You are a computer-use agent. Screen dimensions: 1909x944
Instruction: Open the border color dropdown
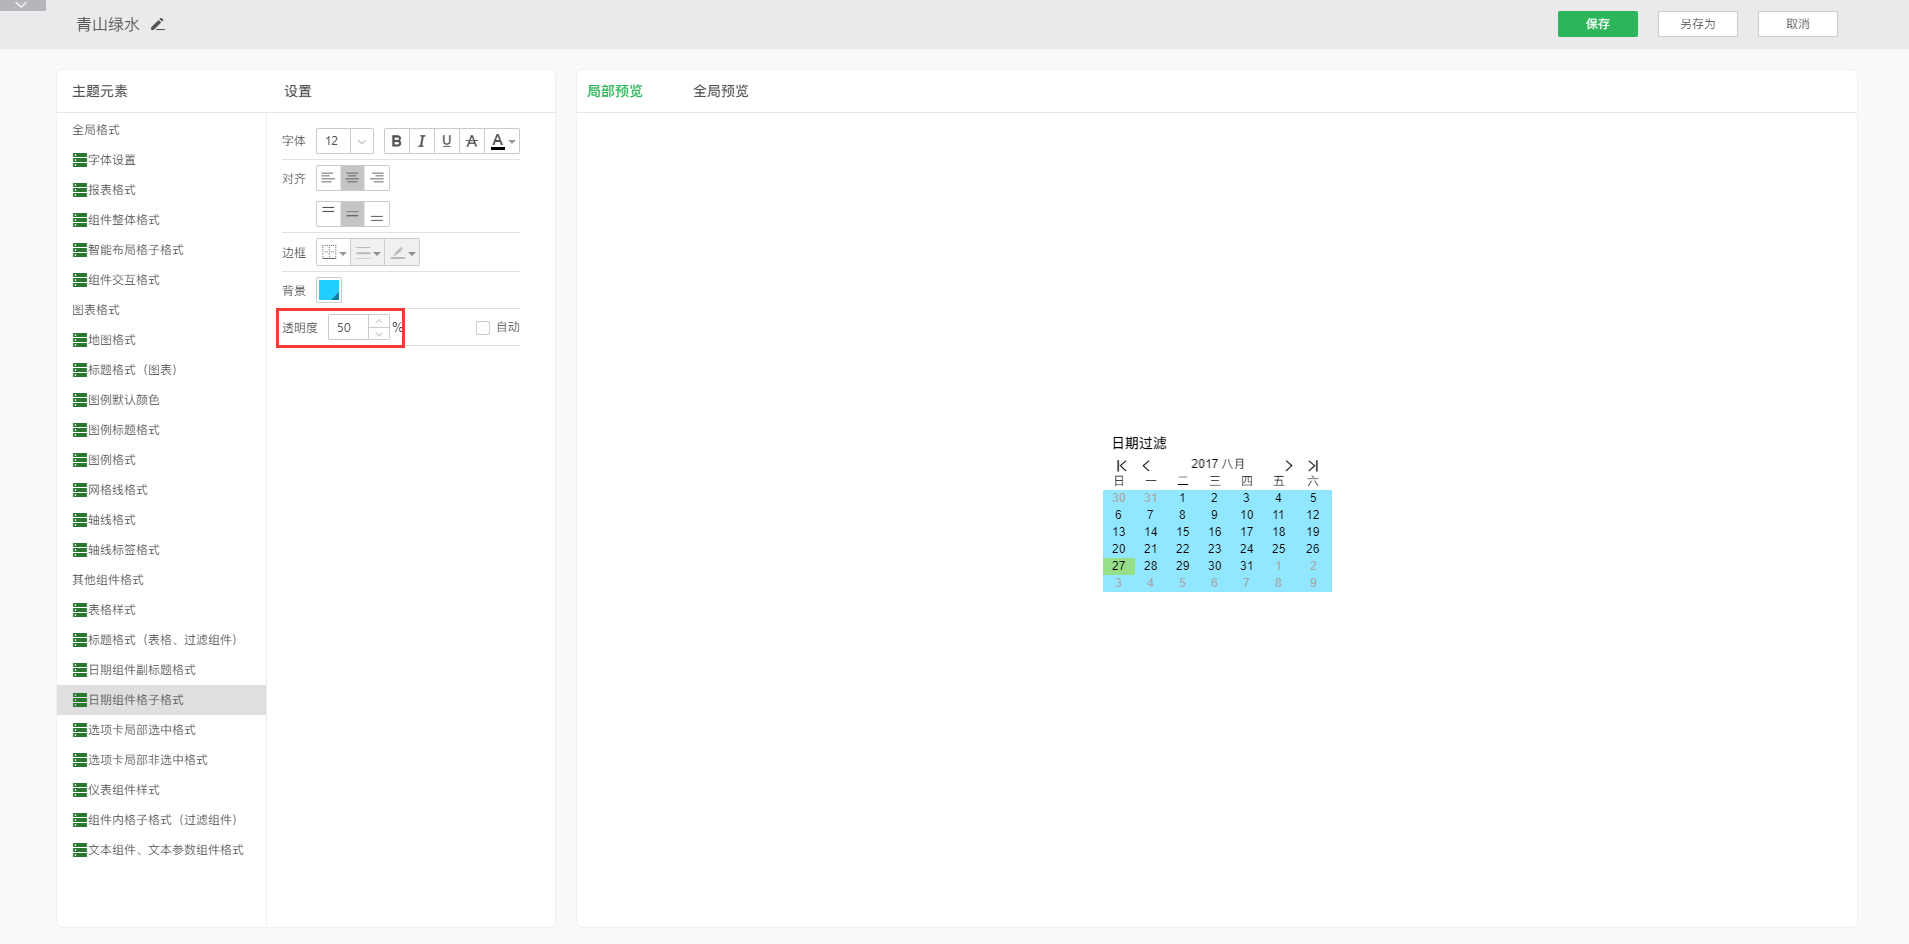403,253
